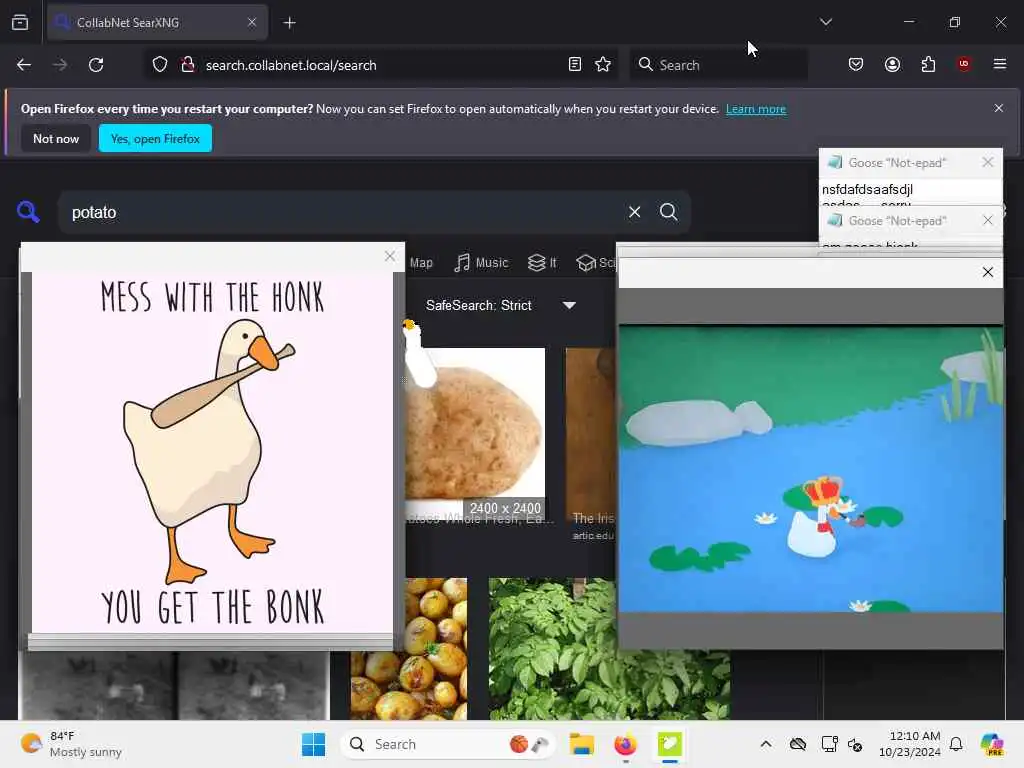Image resolution: width=1024 pixels, height=768 pixels.
Task: Open the site security lock icon
Action: click(x=187, y=65)
